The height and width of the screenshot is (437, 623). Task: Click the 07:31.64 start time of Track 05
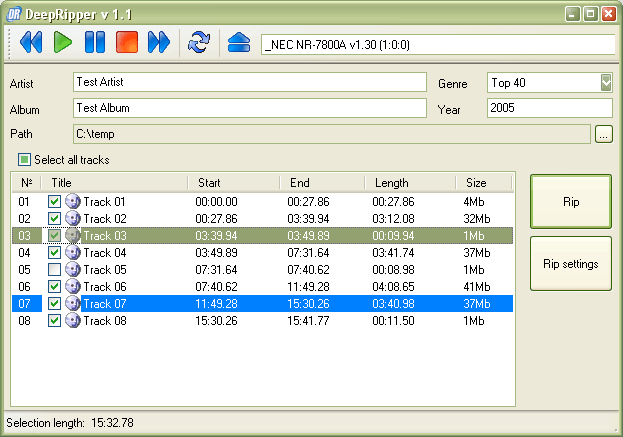click(216, 270)
